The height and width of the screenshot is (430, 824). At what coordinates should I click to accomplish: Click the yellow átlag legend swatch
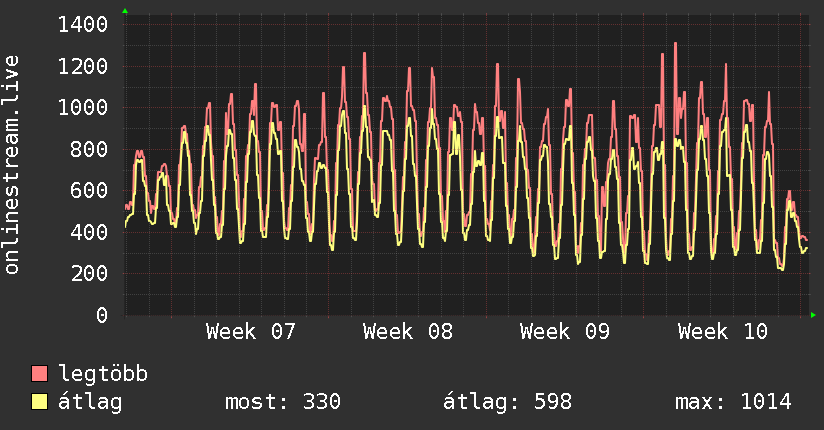click(x=39, y=402)
